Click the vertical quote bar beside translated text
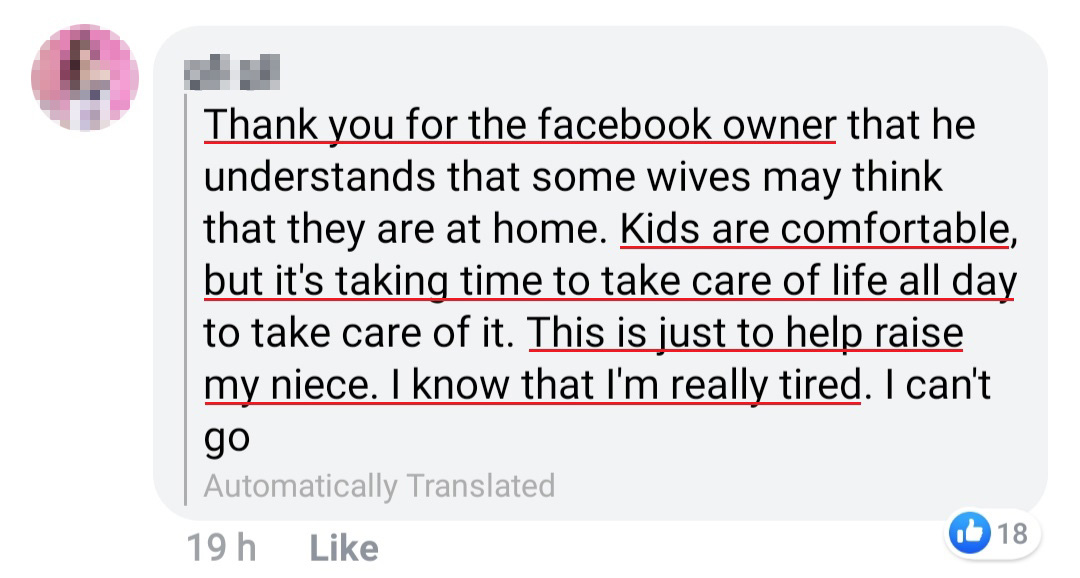1080x578 pixels. coord(188,300)
